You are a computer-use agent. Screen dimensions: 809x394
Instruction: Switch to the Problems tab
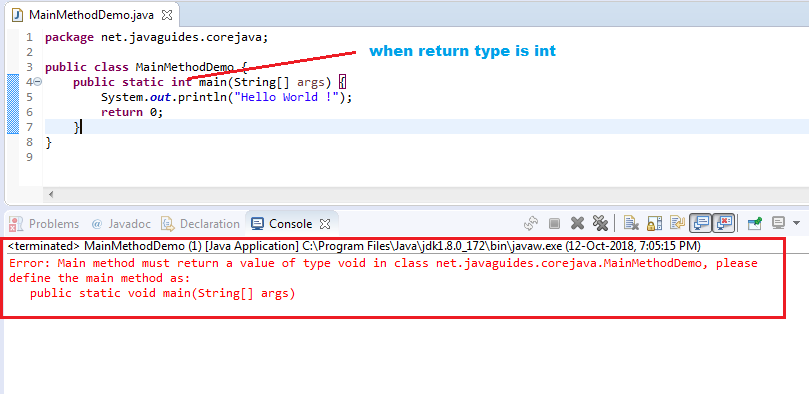click(44, 224)
